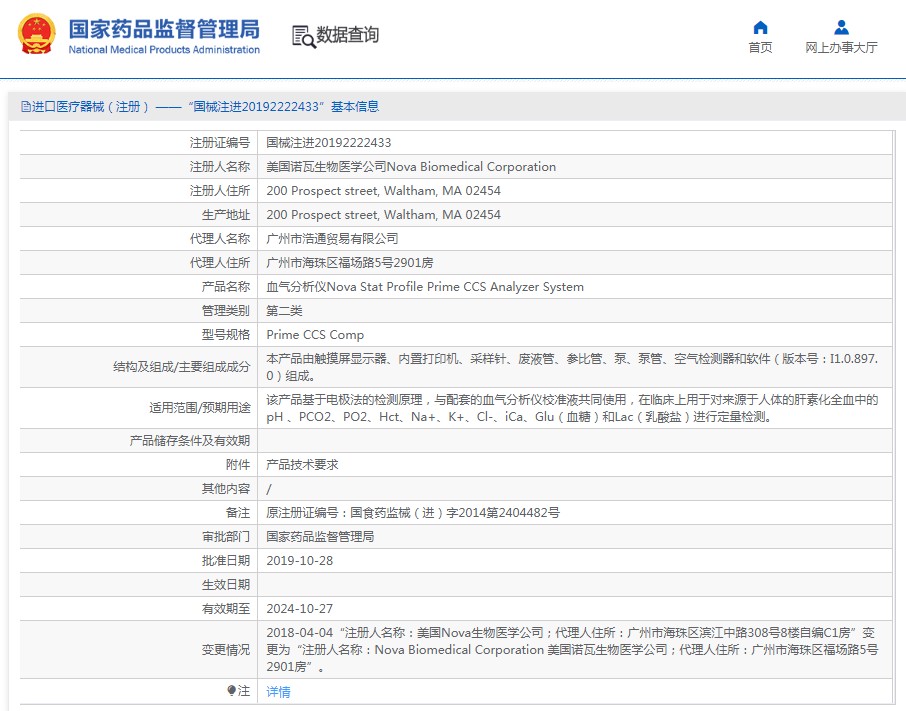The height and width of the screenshot is (711, 906).
Task: Open 网上办事大厅 via the person icon
Action: (841, 27)
